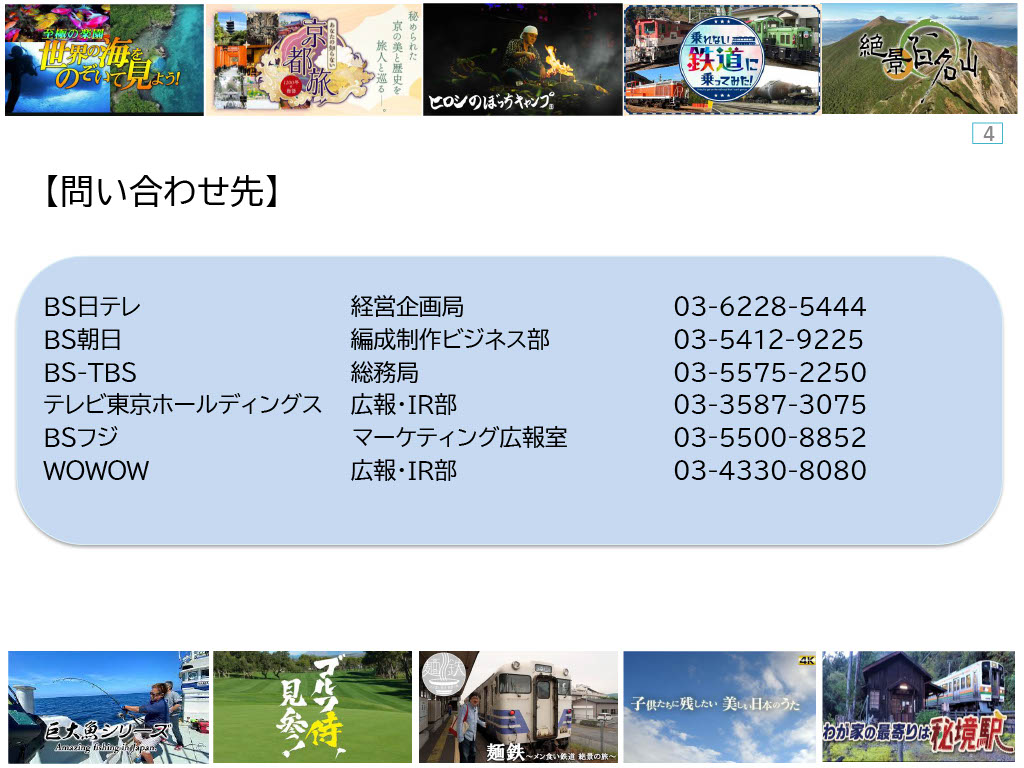Select the WOWOW phone number 03-4330-8080
This screenshot has width=1024, height=768.
coord(769,471)
